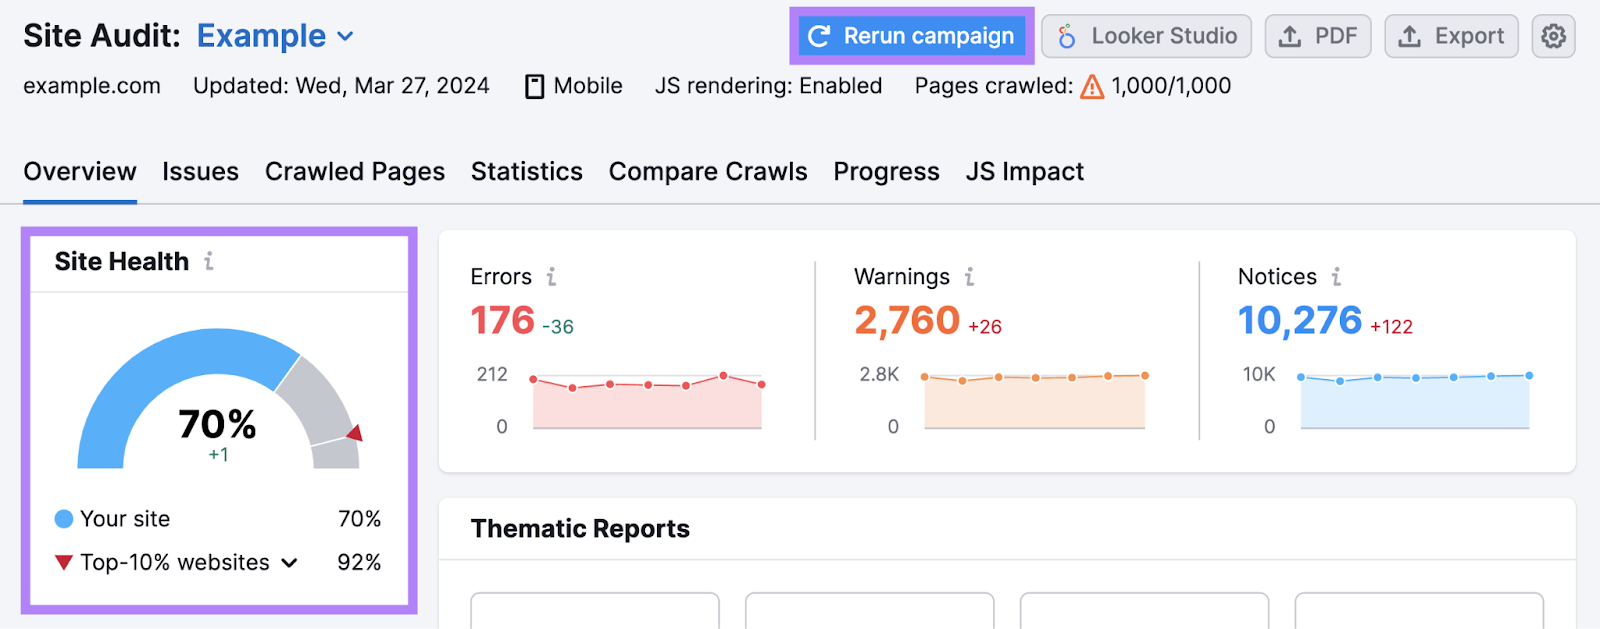Expand the Top-10% websites comparison

[289, 562]
